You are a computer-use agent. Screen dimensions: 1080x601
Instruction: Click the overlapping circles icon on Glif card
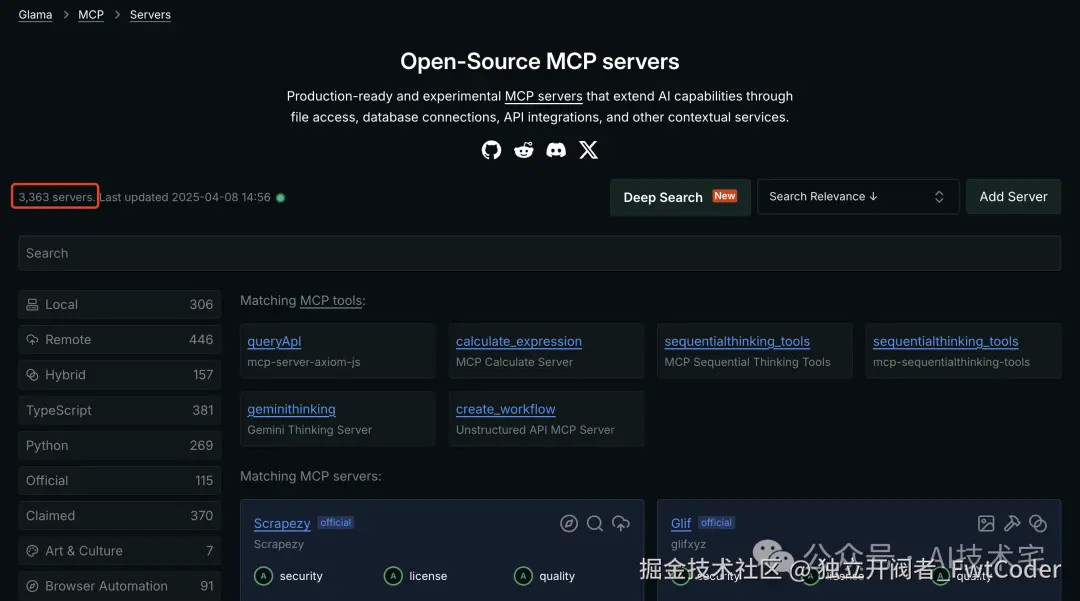click(1038, 523)
